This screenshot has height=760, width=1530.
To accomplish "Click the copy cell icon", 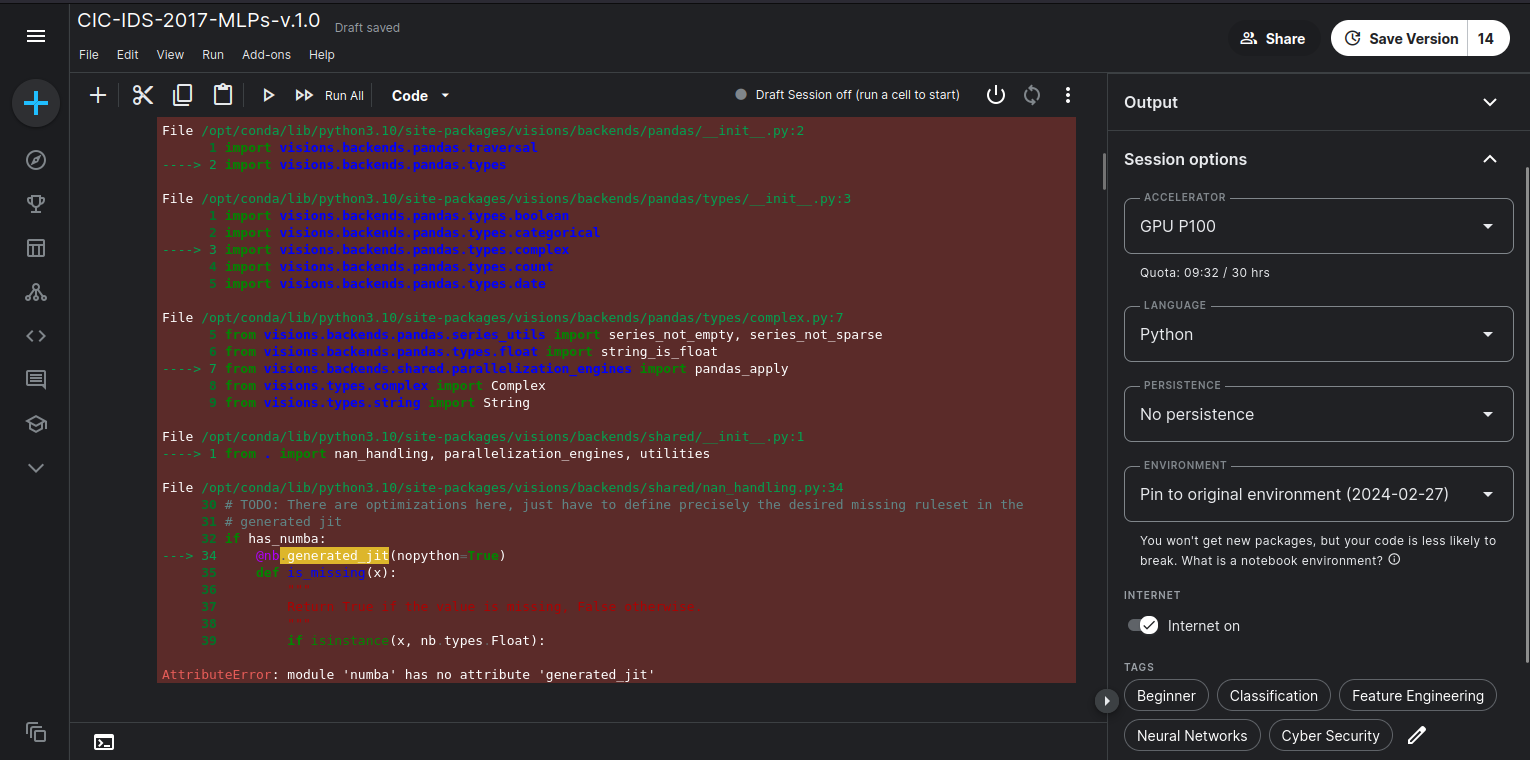I will click(x=183, y=95).
